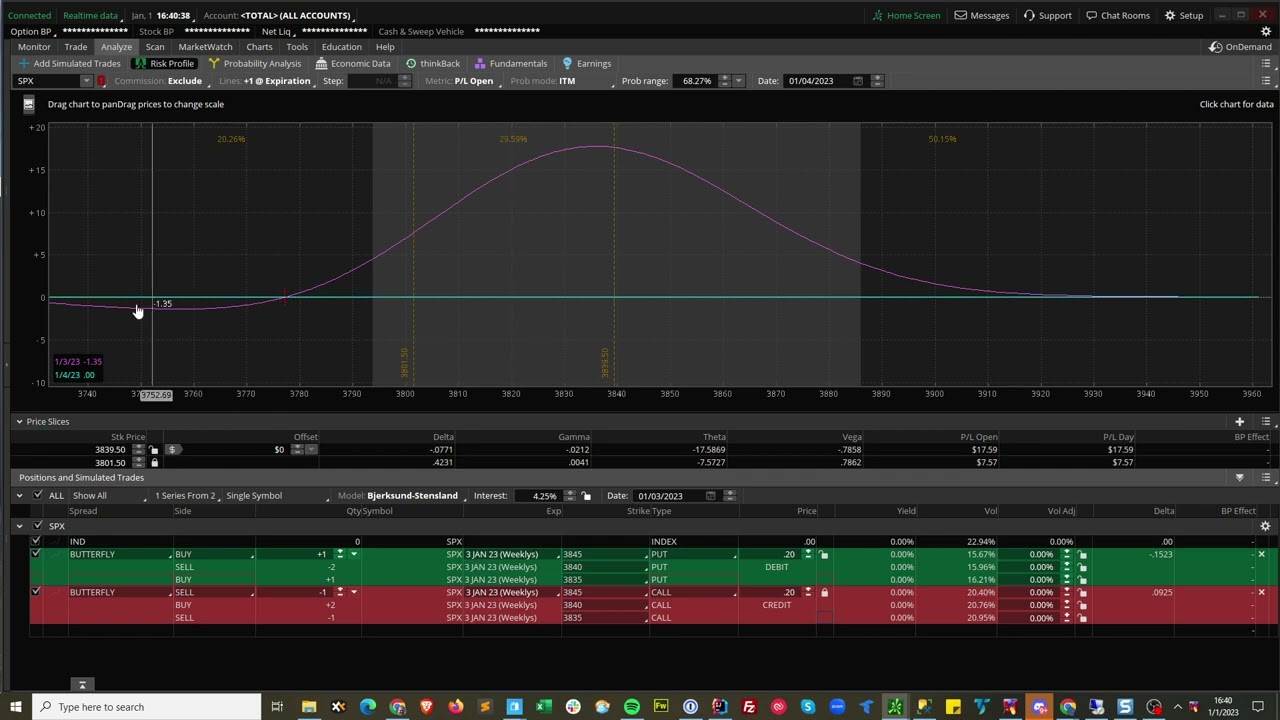The width and height of the screenshot is (1280, 720).
Task: Switch to the MarketWatch tab
Action: [205, 47]
